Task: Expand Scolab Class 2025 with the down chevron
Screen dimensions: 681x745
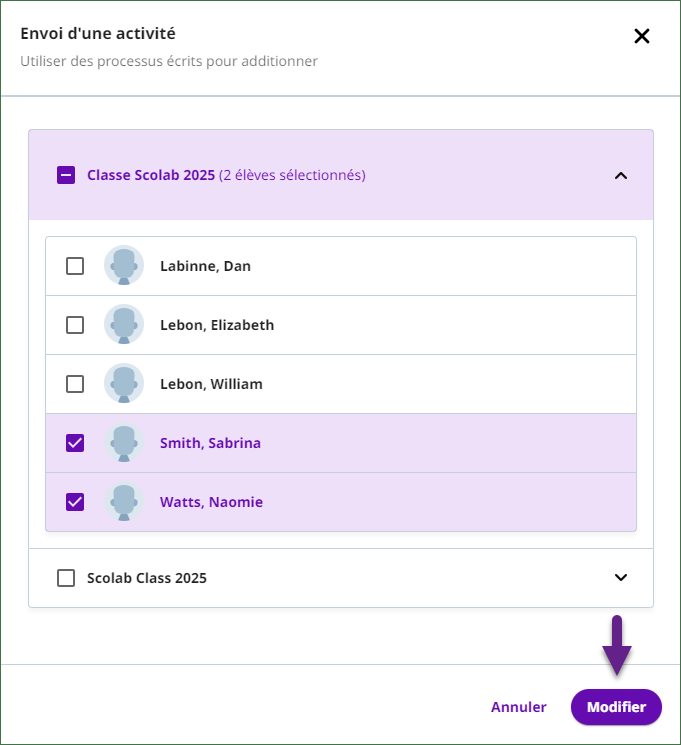Action: [621, 577]
